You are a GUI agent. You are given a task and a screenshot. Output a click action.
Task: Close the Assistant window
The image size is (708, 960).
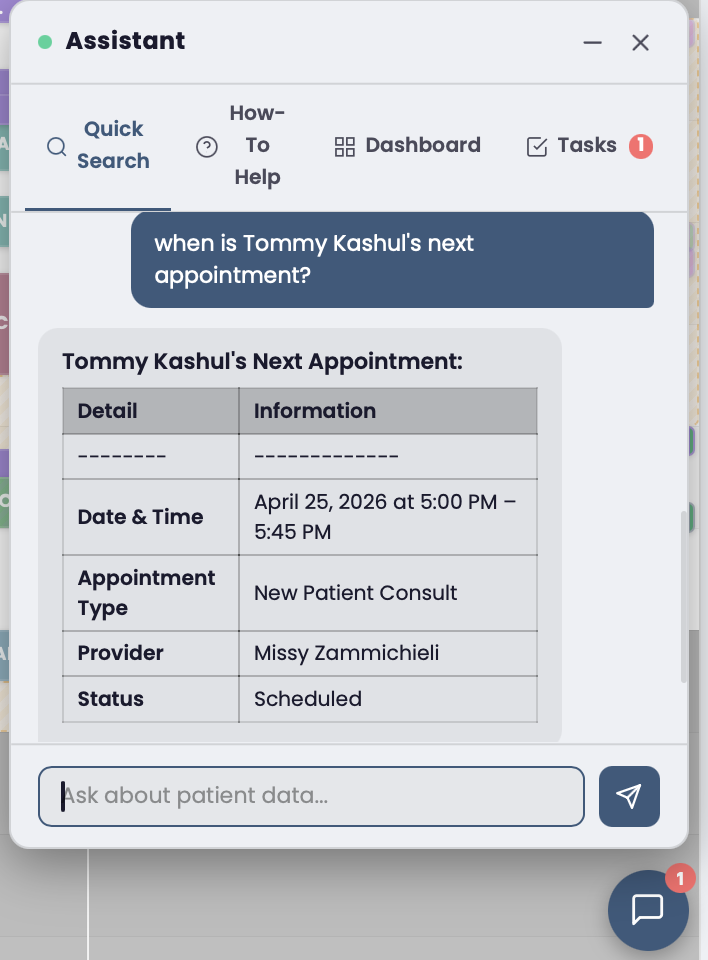[x=640, y=42]
